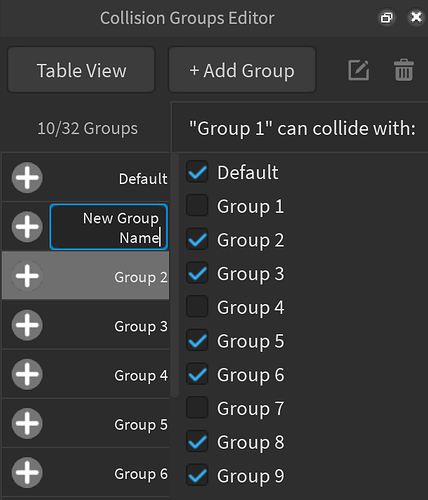This screenshot has width=428, height=500.
Task: Enable collision with Group 4 checkbox
Action: [x=197, y=307]
